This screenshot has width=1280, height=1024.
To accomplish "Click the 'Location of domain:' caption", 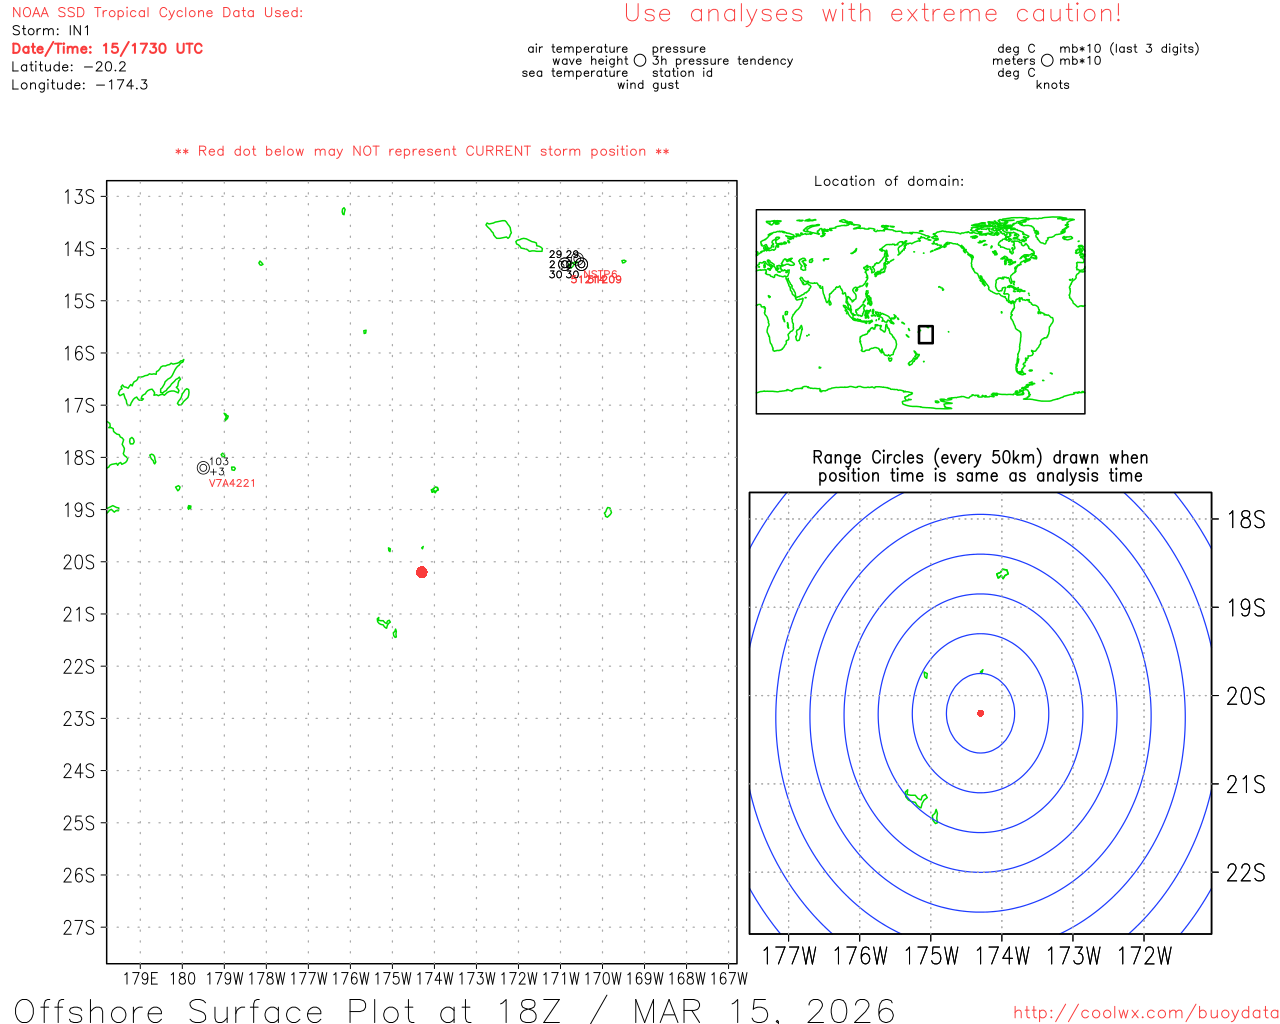I will pyautogui.click(x=889, y=181).
